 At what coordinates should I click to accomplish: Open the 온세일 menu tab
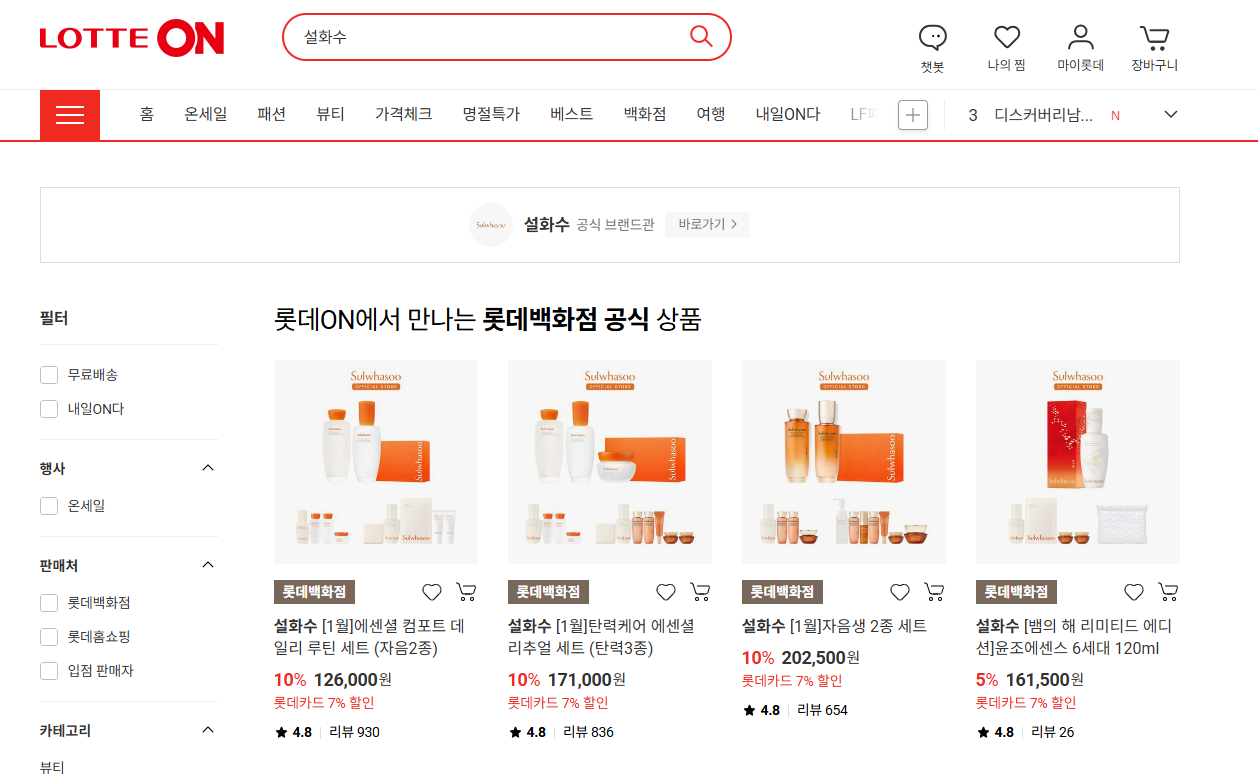205,114
